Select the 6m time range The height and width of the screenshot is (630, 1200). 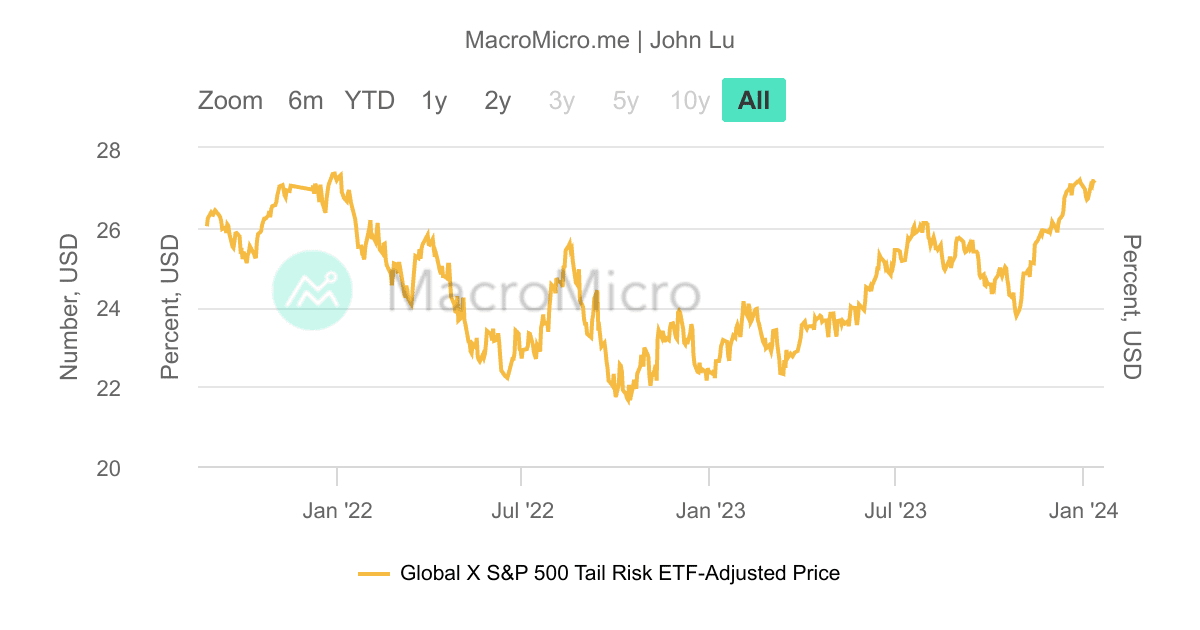(305, 100)
